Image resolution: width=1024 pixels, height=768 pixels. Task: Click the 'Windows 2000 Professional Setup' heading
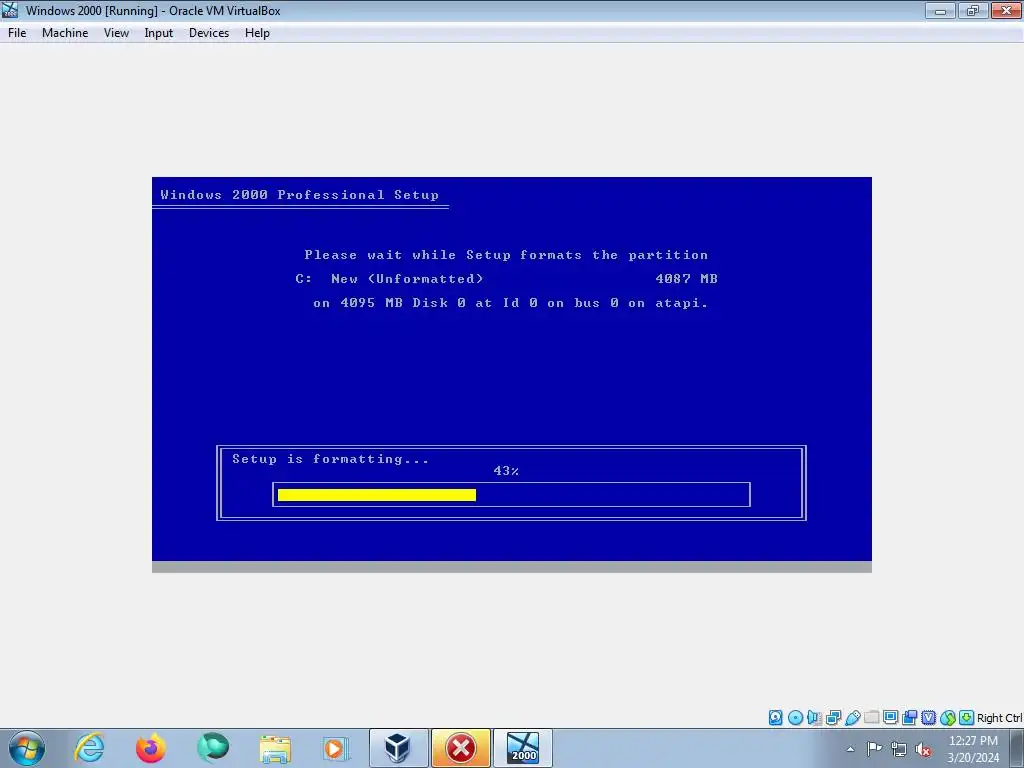pyautogui.click(x=300, y=195)
